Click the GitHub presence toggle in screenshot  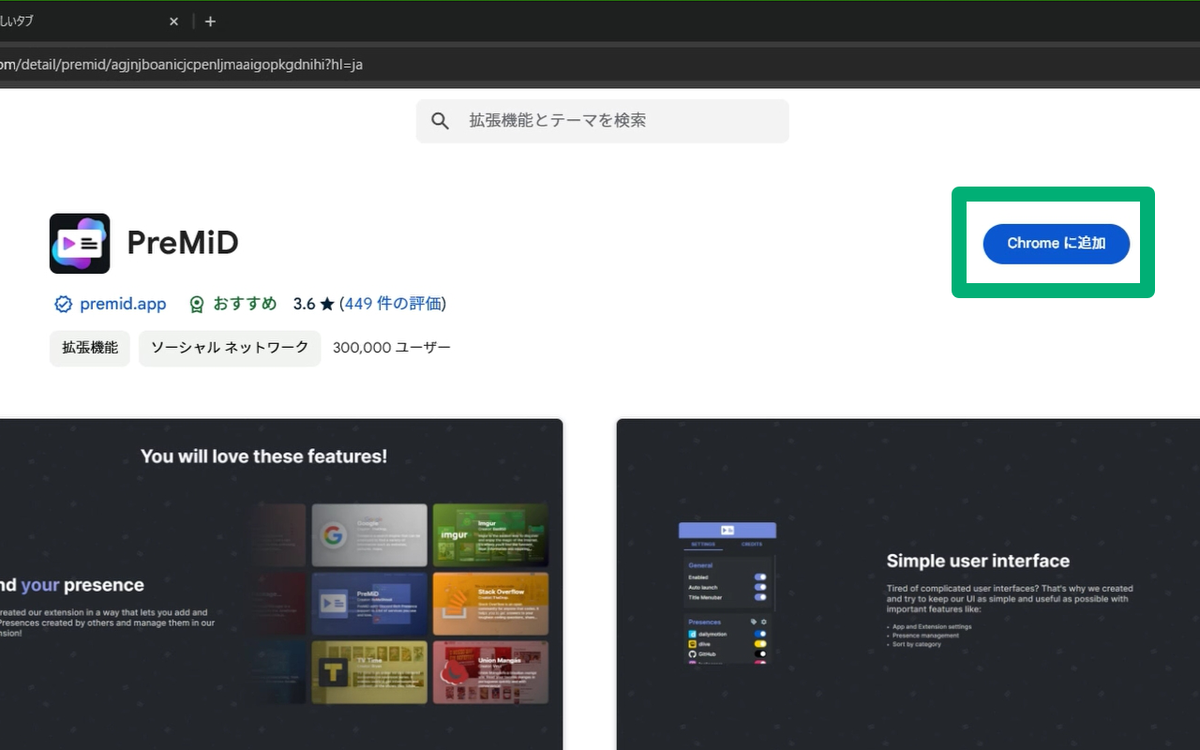click(761, 654)
